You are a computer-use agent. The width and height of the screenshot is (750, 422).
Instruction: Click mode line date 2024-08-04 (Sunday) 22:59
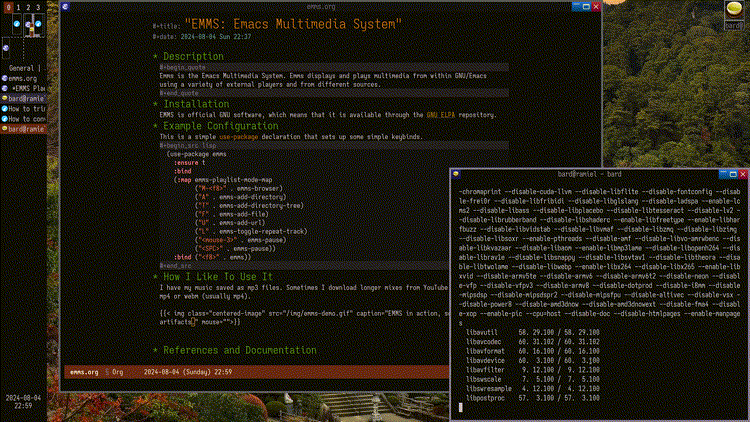click(x=188, y=372)
